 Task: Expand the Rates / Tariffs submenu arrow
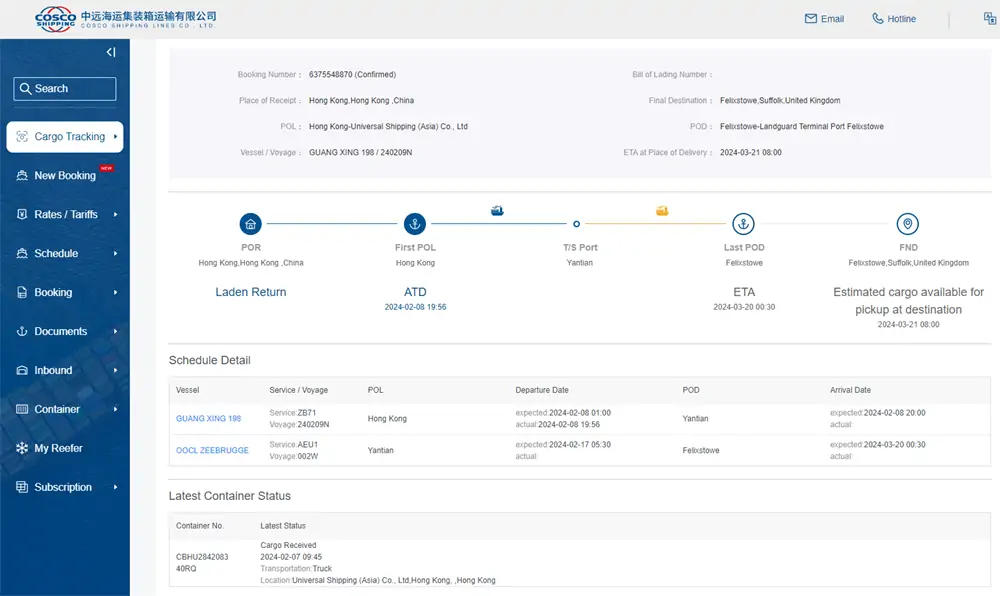coord(115,214)
